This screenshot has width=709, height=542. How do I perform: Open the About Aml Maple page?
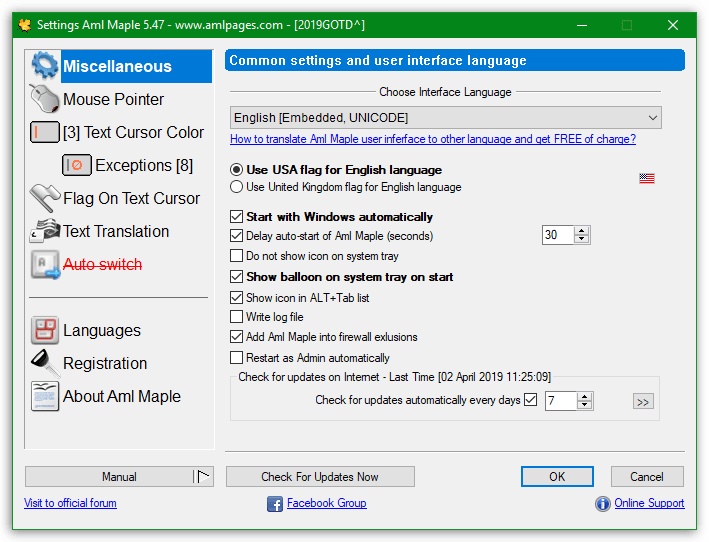point(122,396)
